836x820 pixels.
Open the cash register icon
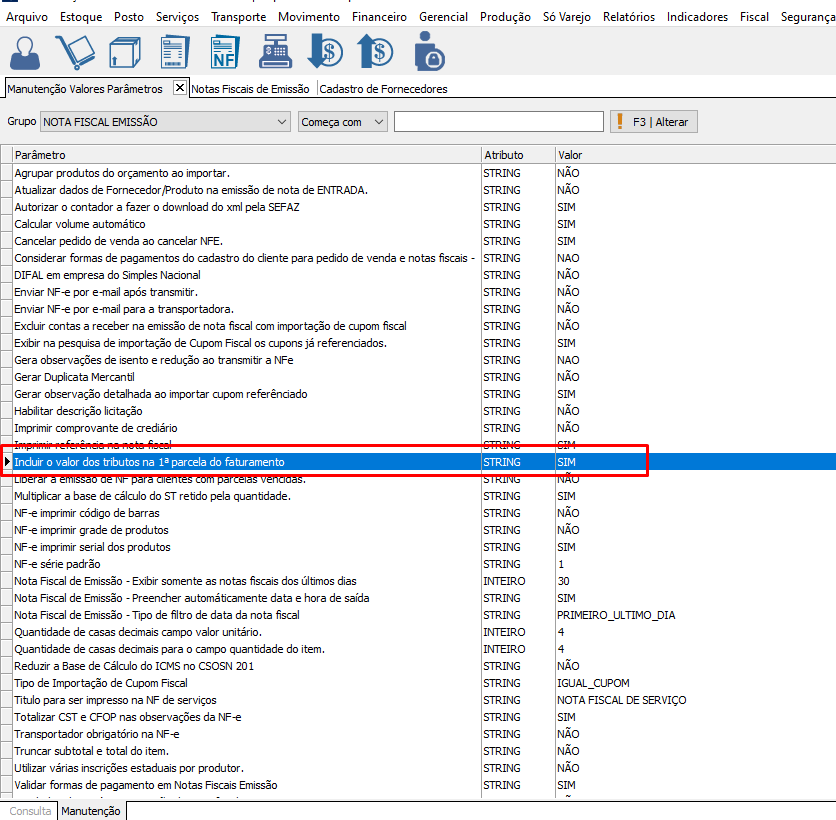(275, 51)
